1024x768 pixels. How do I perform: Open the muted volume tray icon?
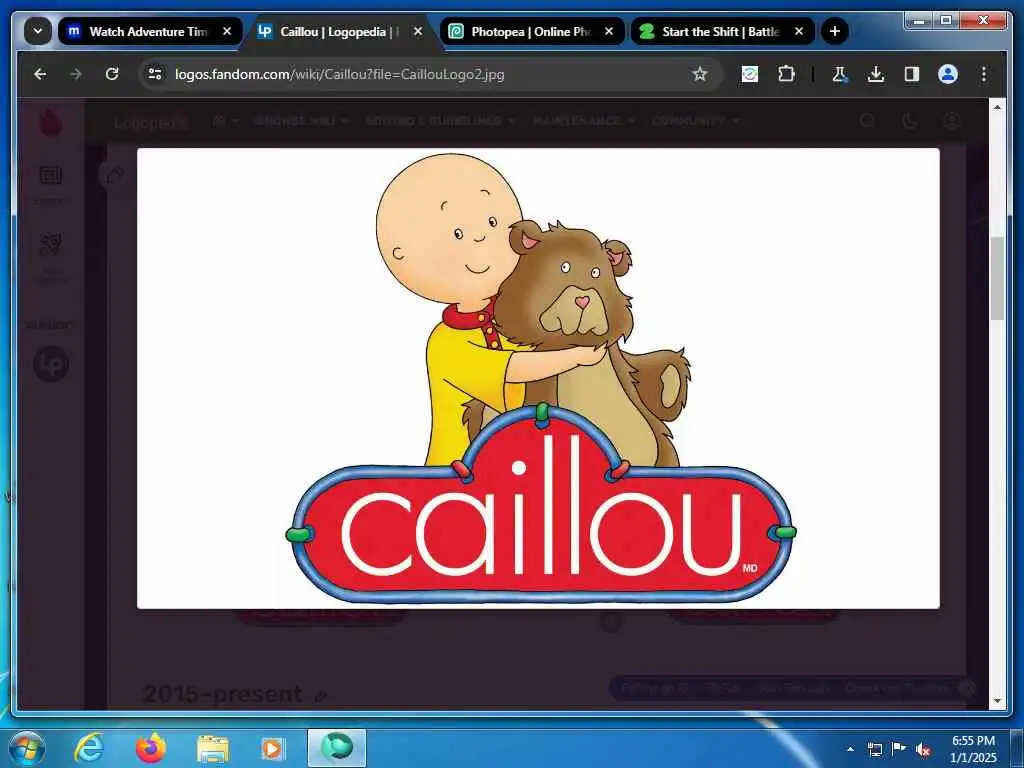point(923,750)
